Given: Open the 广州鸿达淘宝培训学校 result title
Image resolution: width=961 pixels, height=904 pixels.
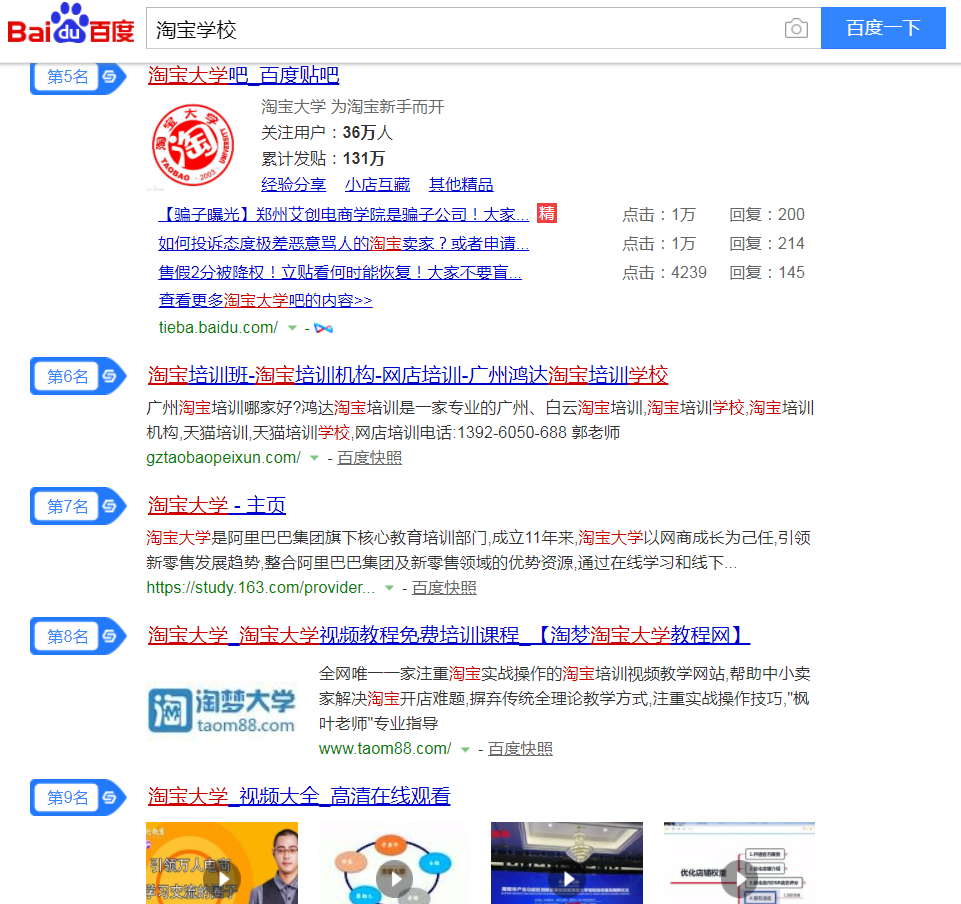Looking at the screenshot, I should click(x=408, y=375).
